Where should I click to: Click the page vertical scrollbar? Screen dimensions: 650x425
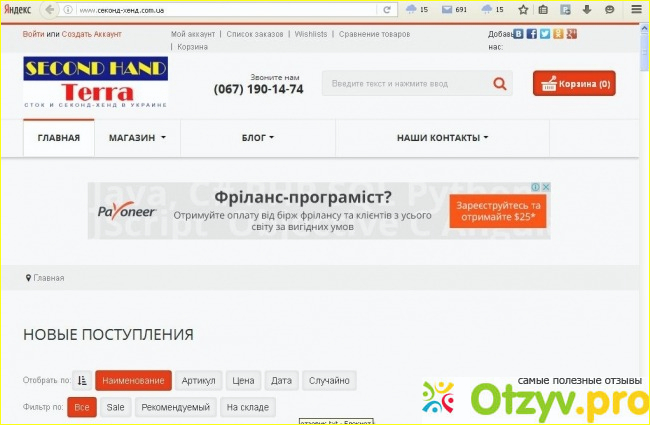[644, 200]
